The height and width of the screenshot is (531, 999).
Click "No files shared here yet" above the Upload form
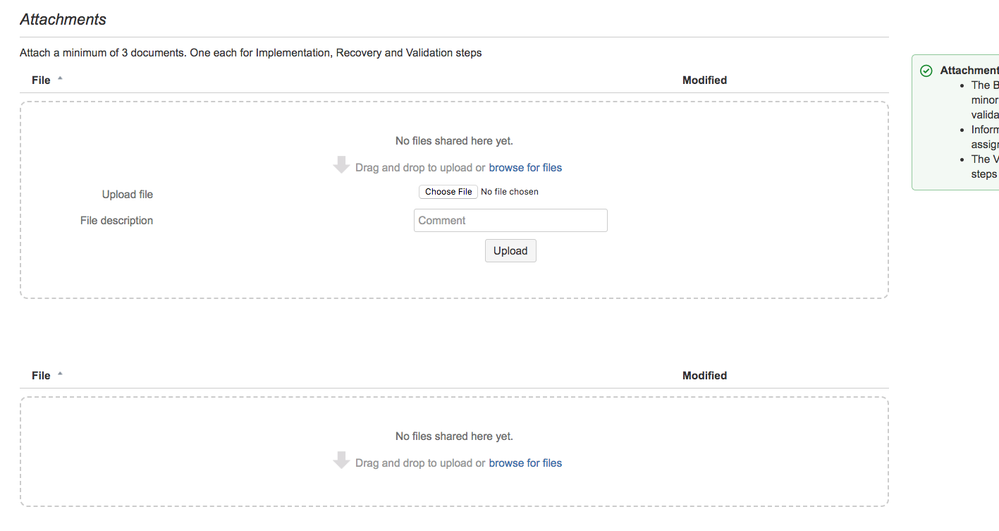[x=454, y=141]
